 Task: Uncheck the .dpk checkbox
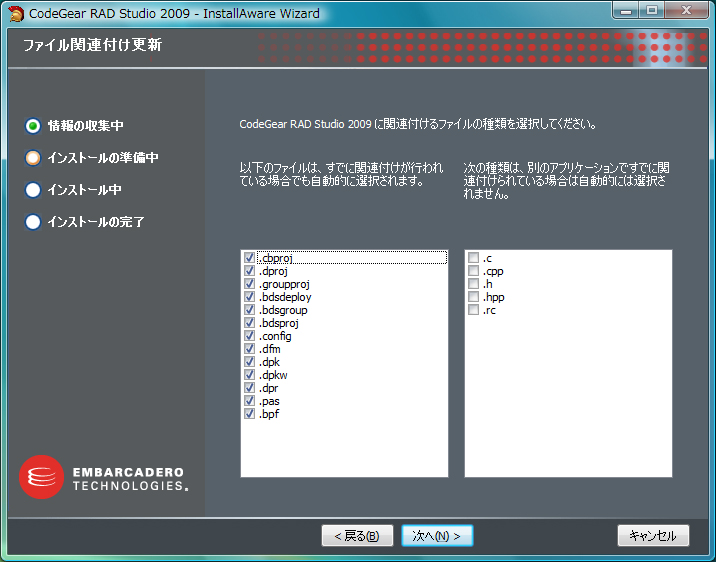249,362
